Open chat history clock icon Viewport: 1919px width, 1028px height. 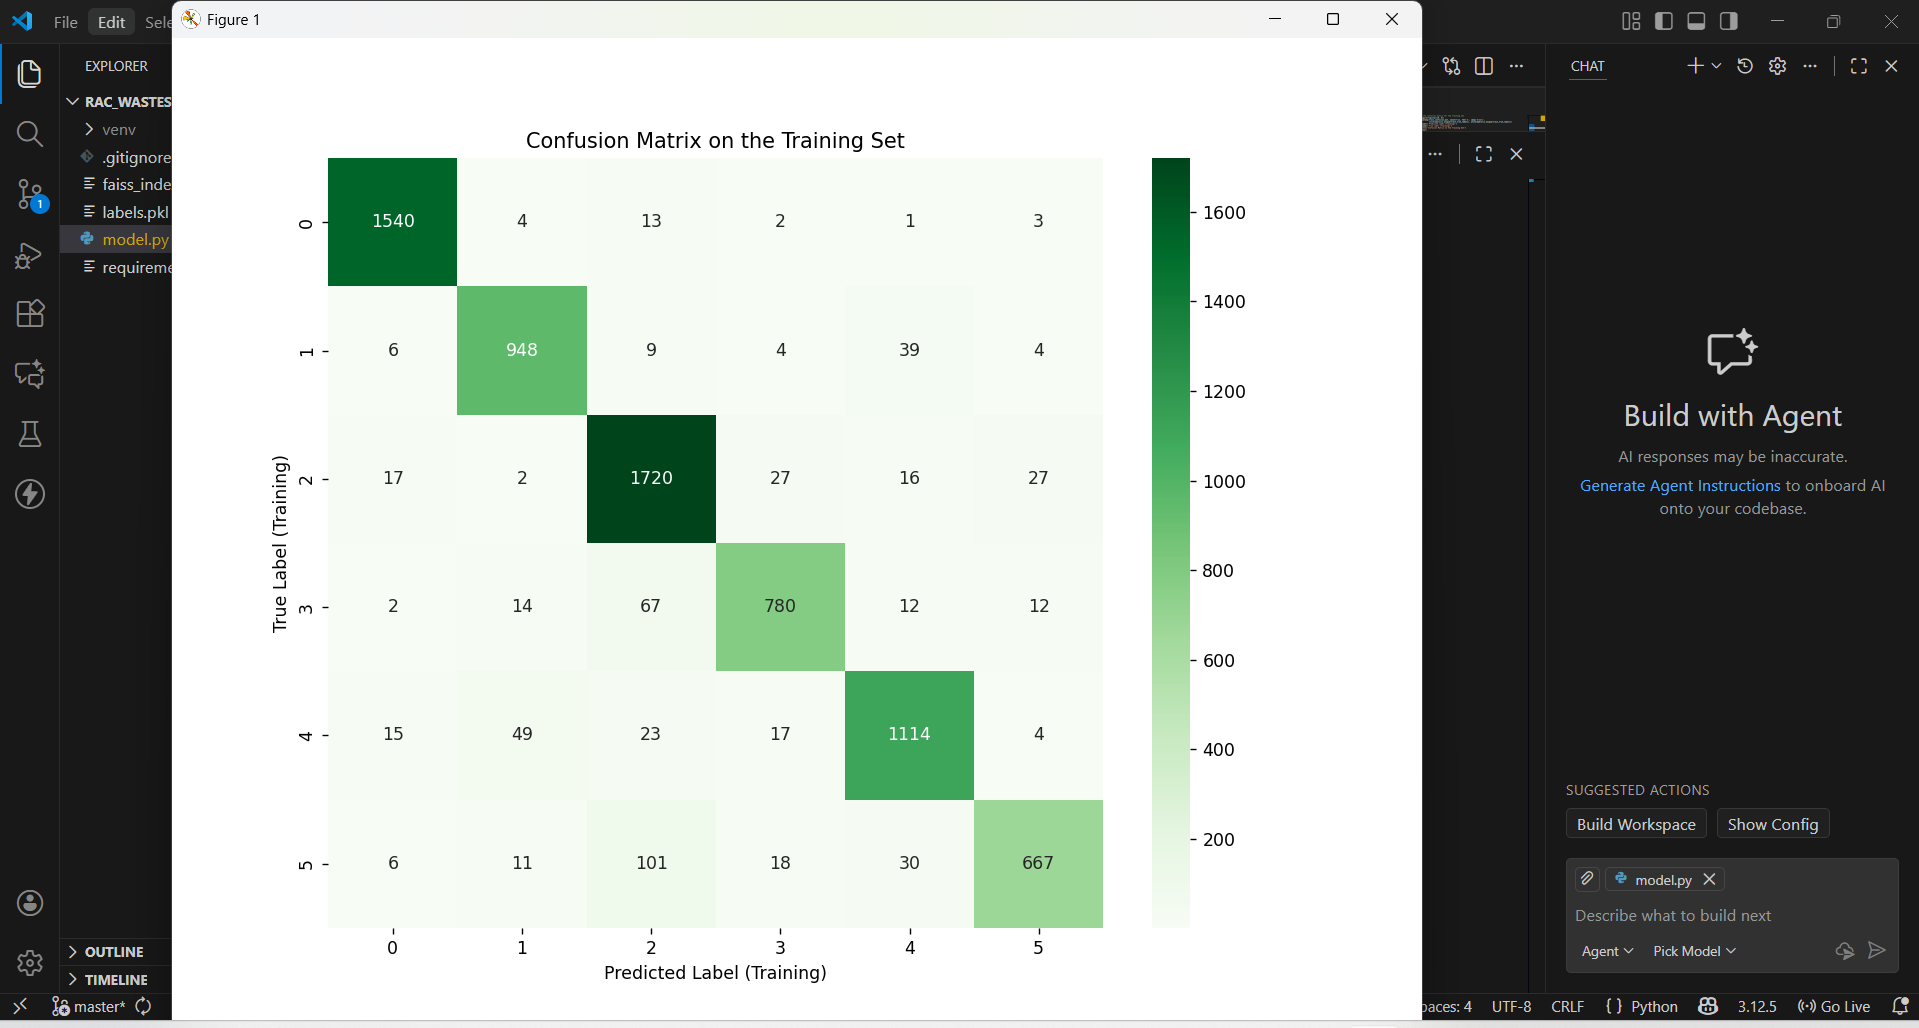1745,66
